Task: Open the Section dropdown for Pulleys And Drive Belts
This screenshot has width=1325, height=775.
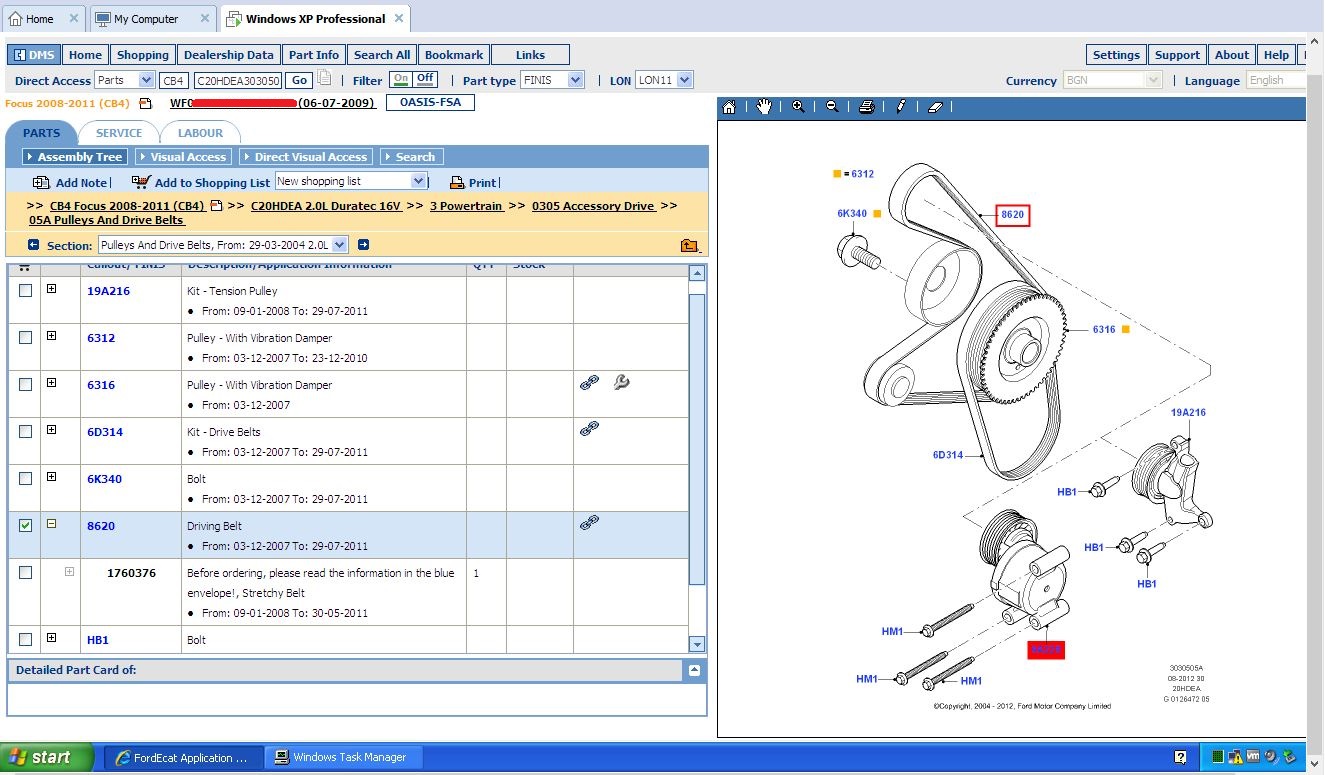Action: click(340, 245)
